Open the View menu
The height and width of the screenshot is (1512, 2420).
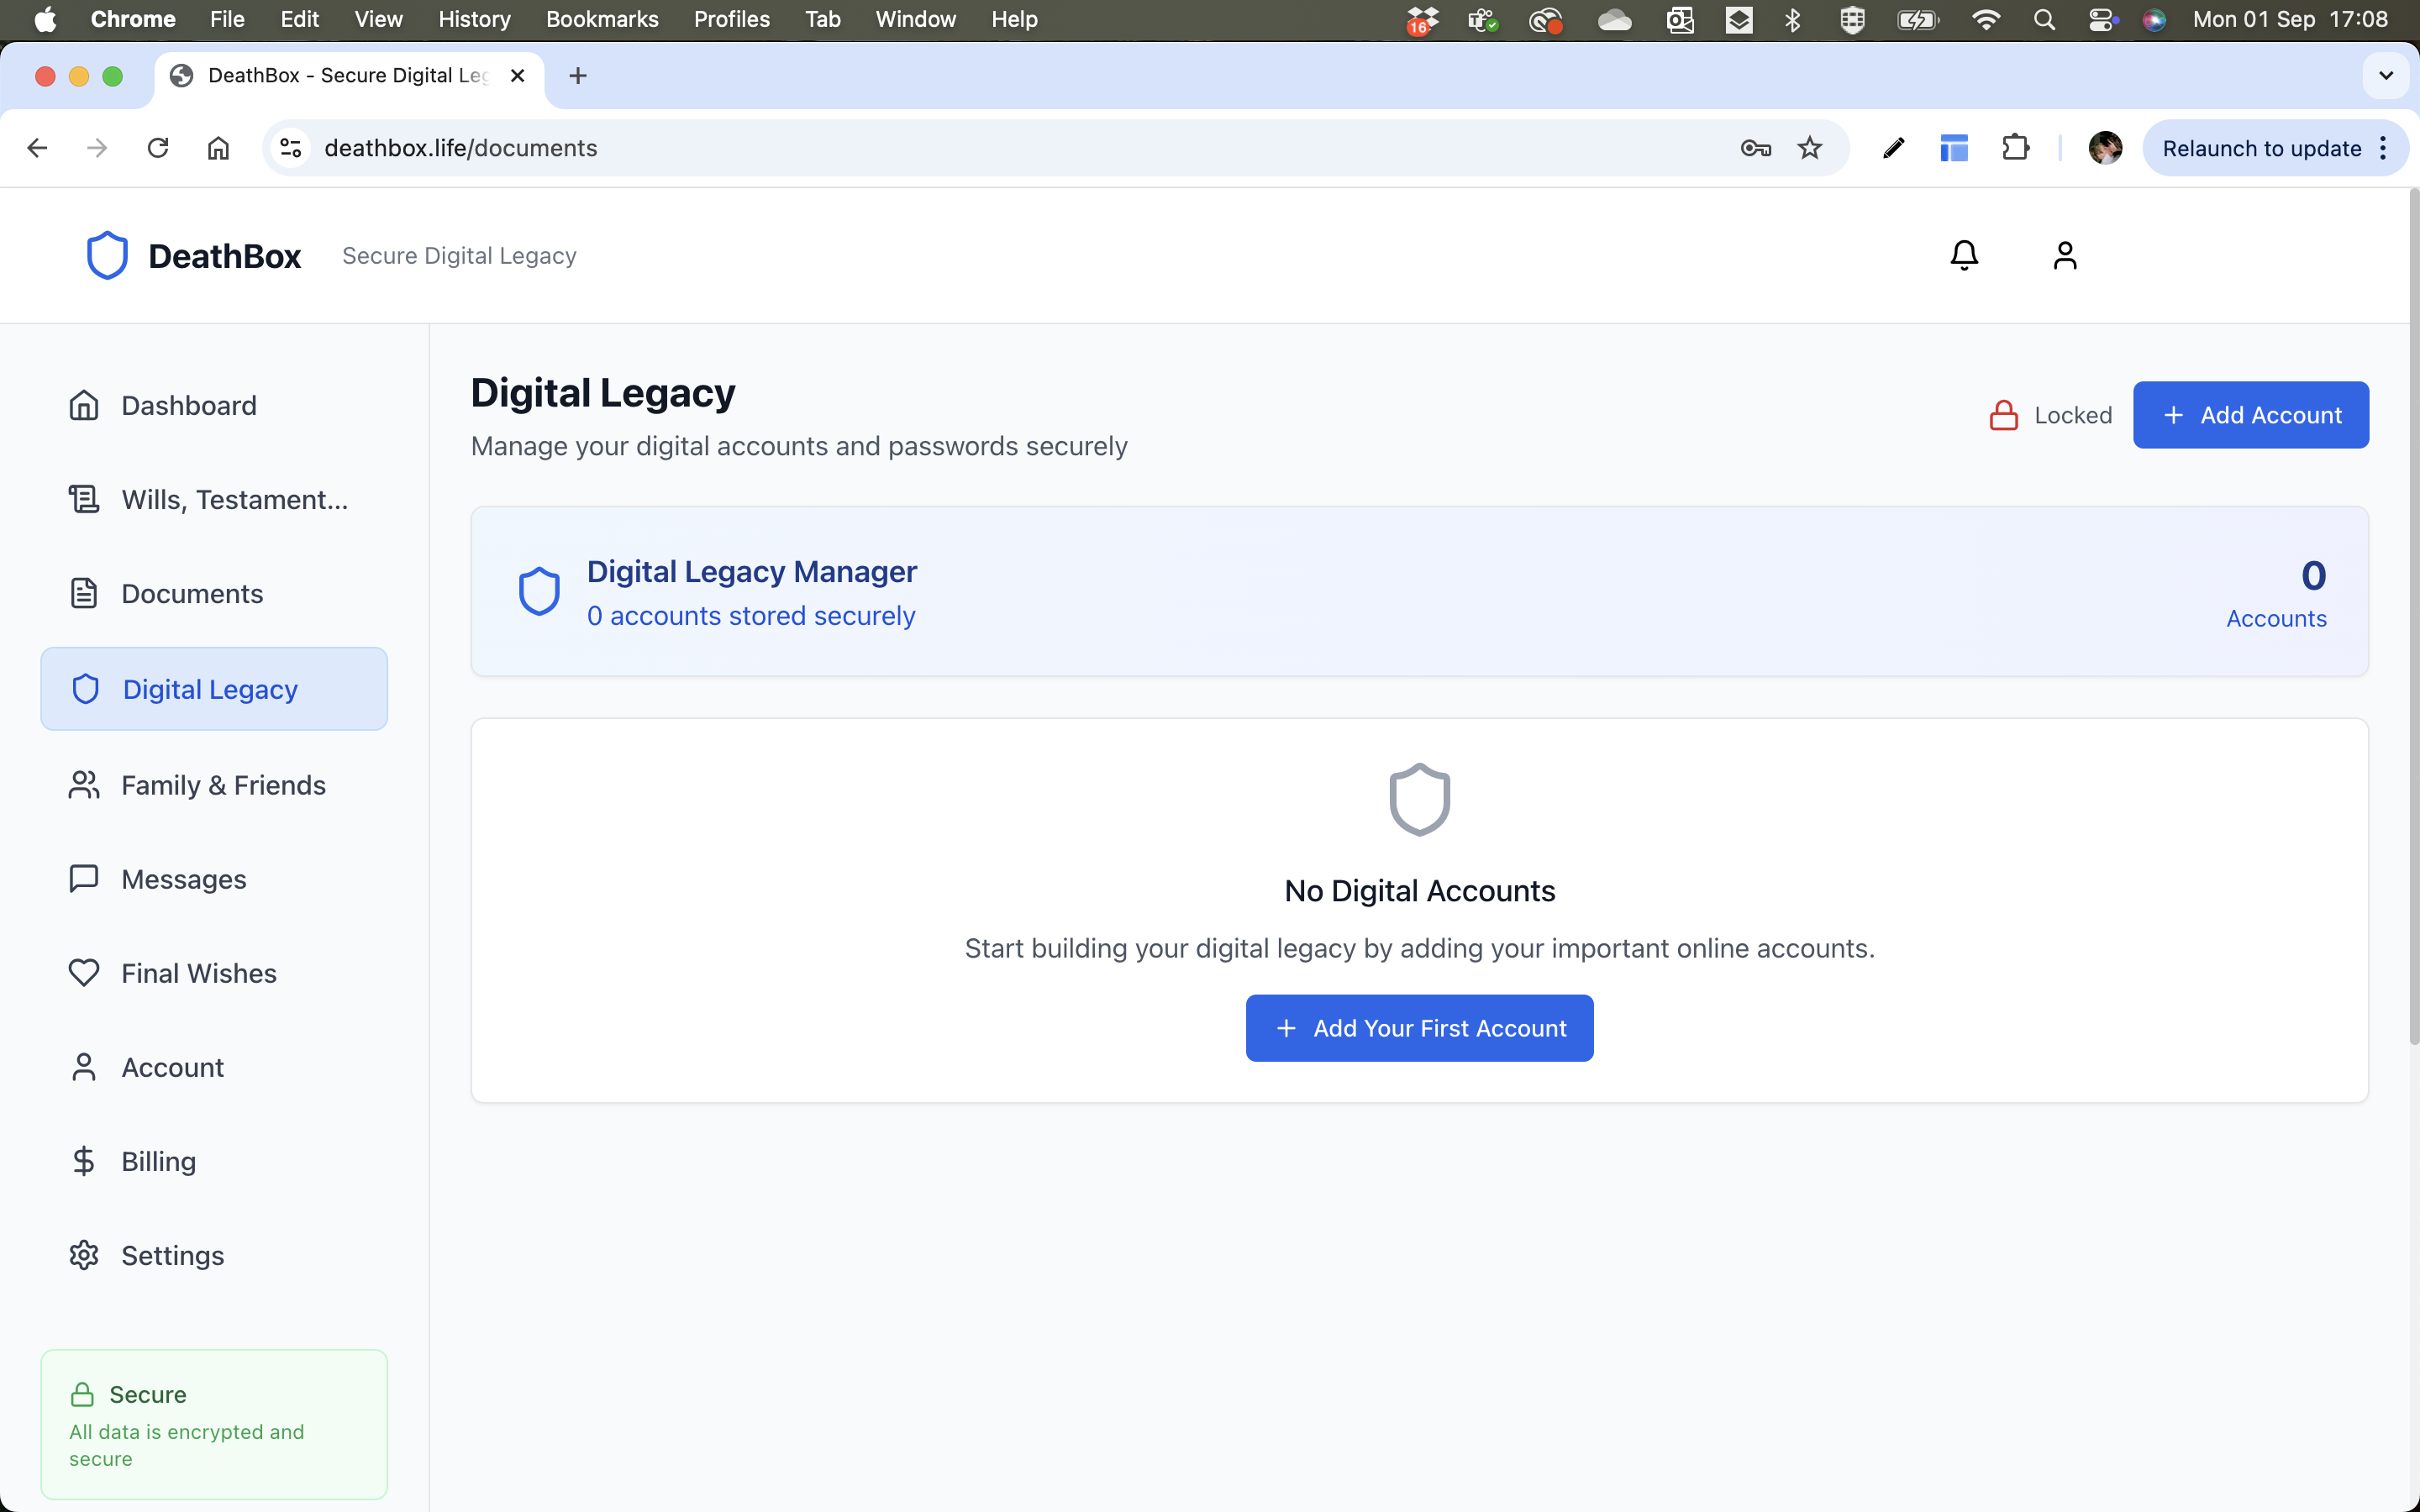click(378, 20)
